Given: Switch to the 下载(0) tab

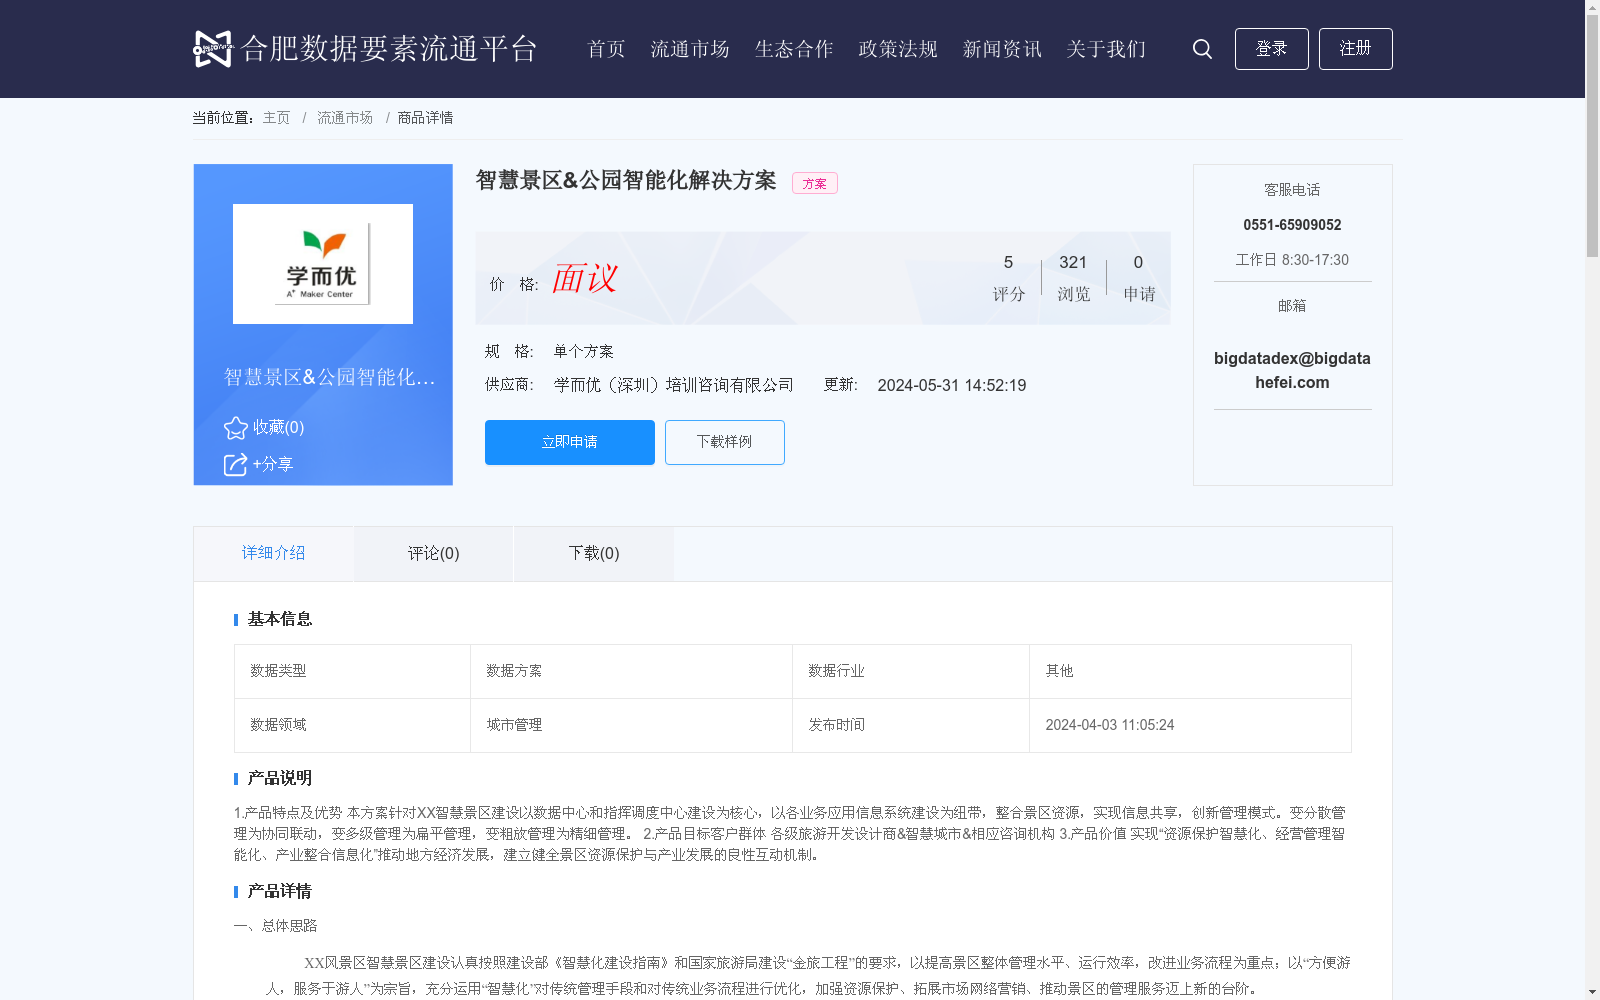Looking at the screenshot, I should tap(594, 553).
